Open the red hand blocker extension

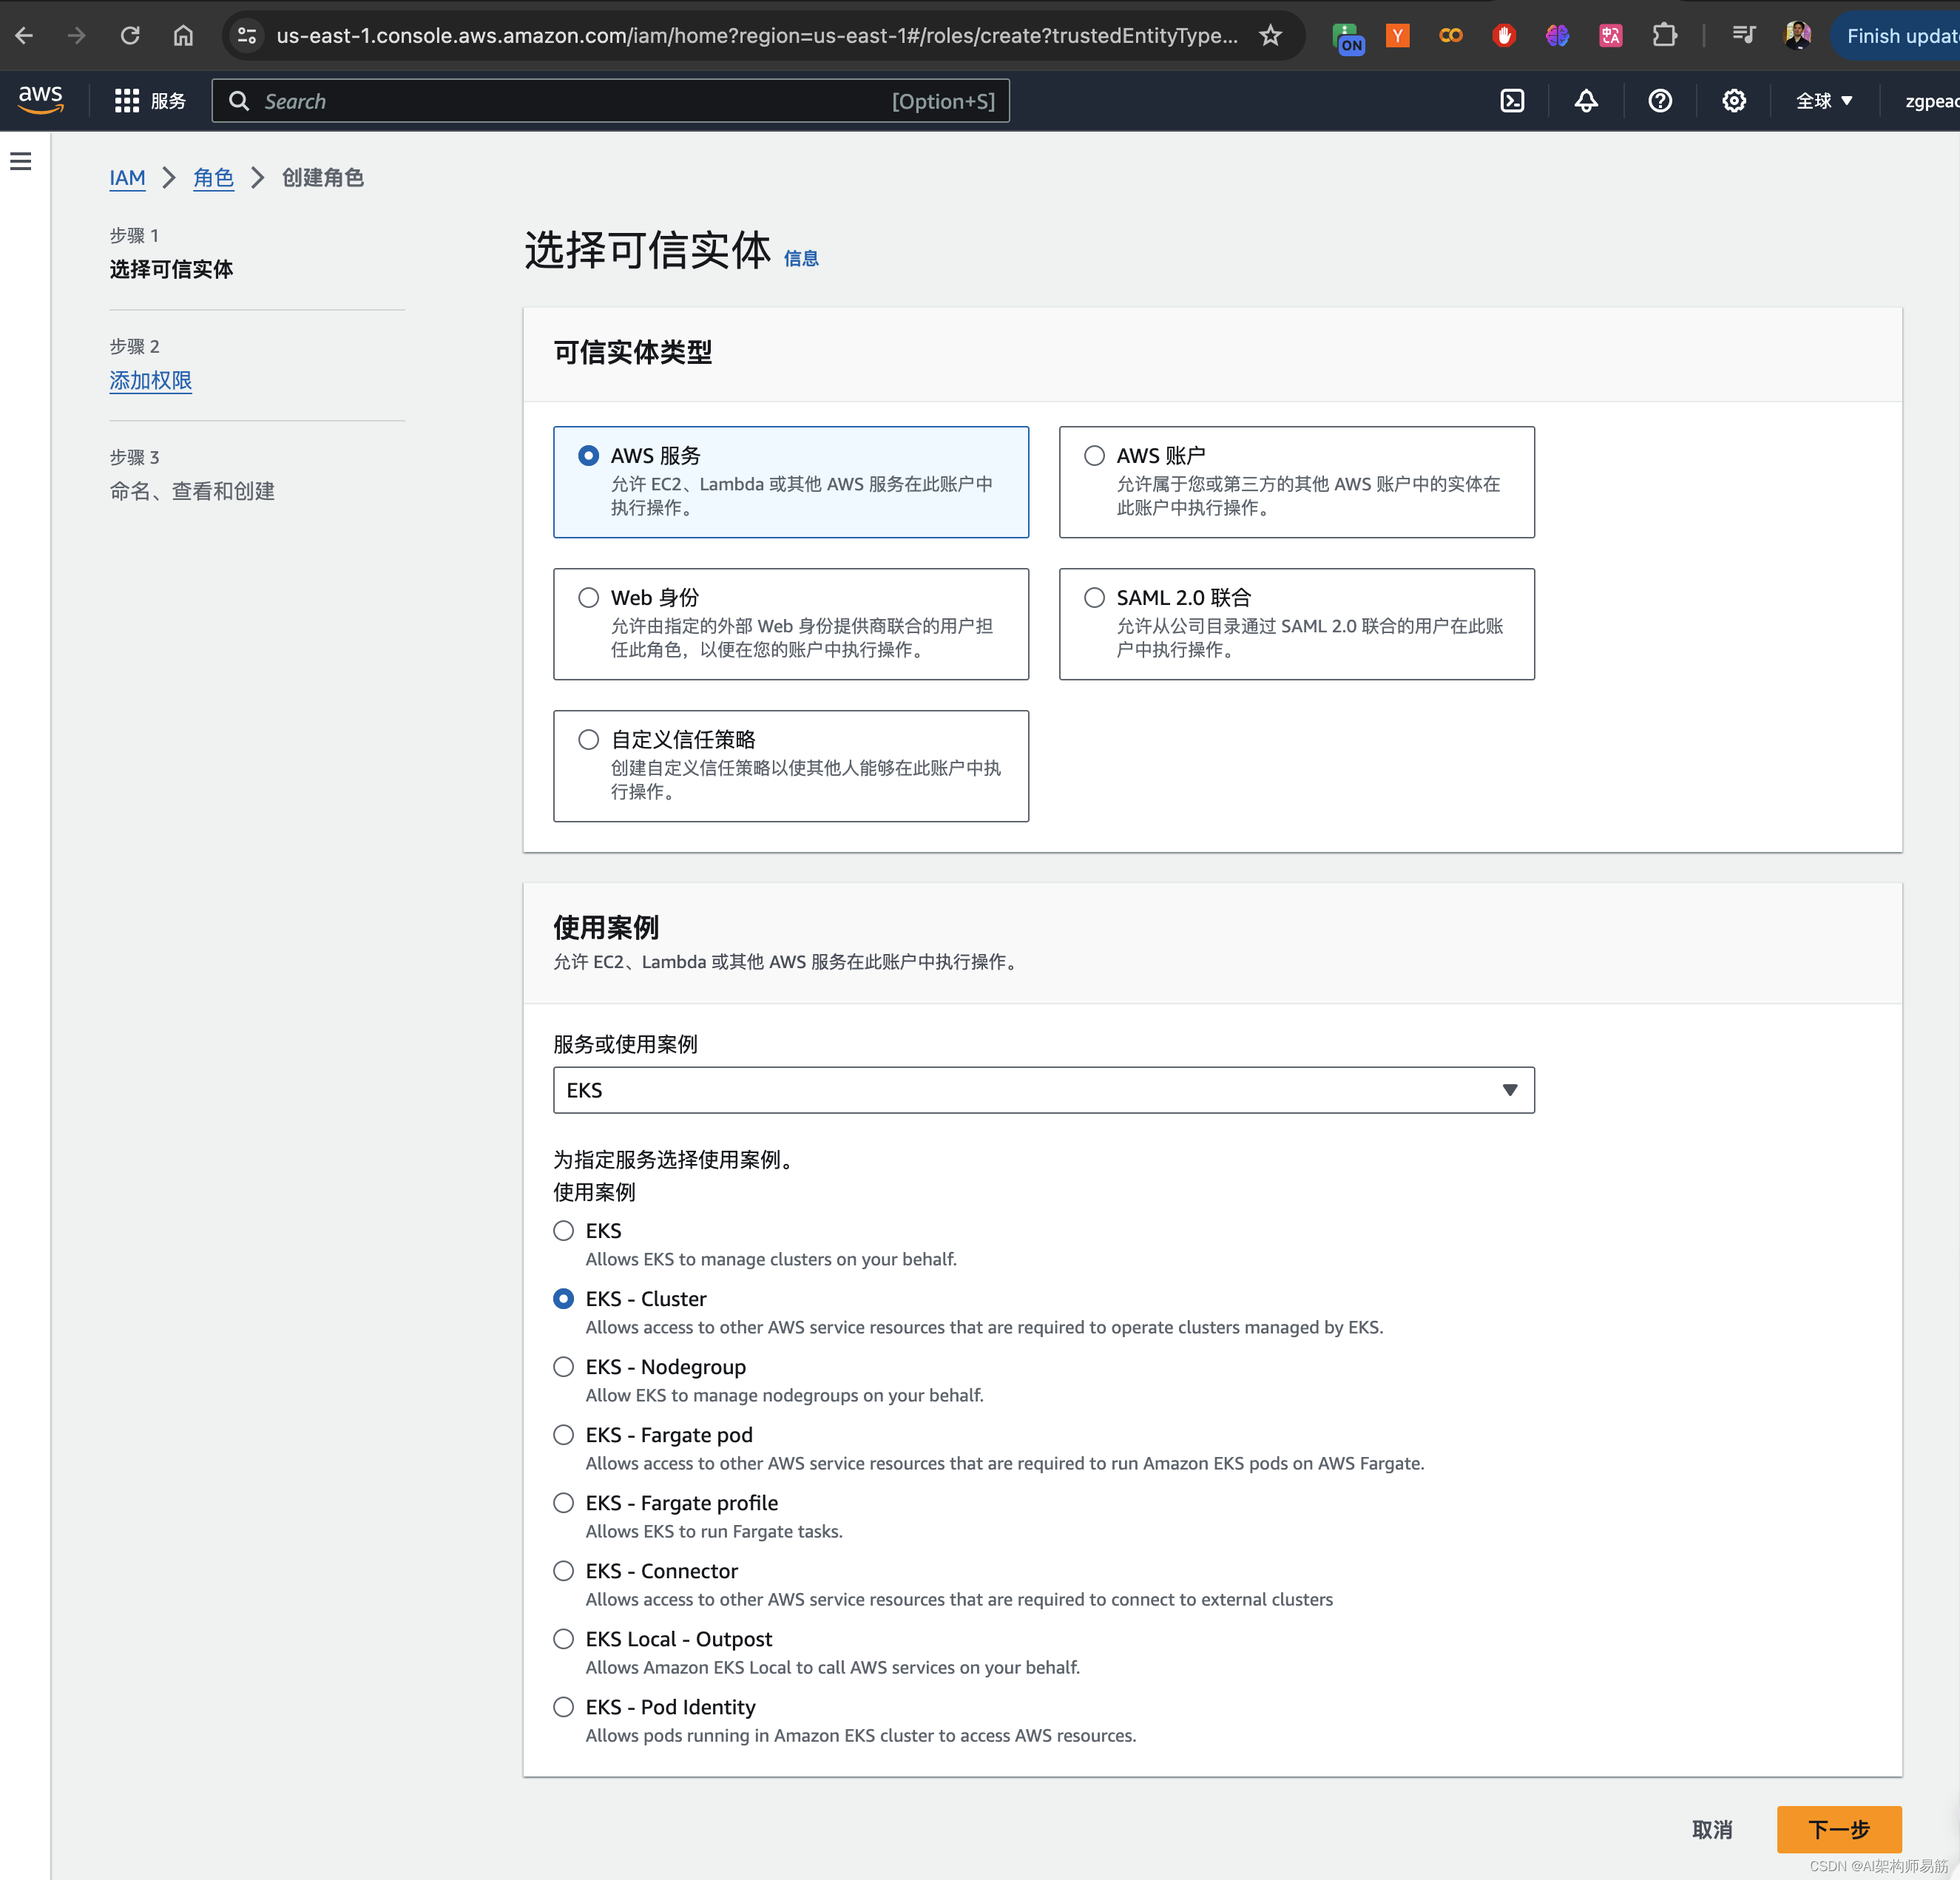point(1504,36)
